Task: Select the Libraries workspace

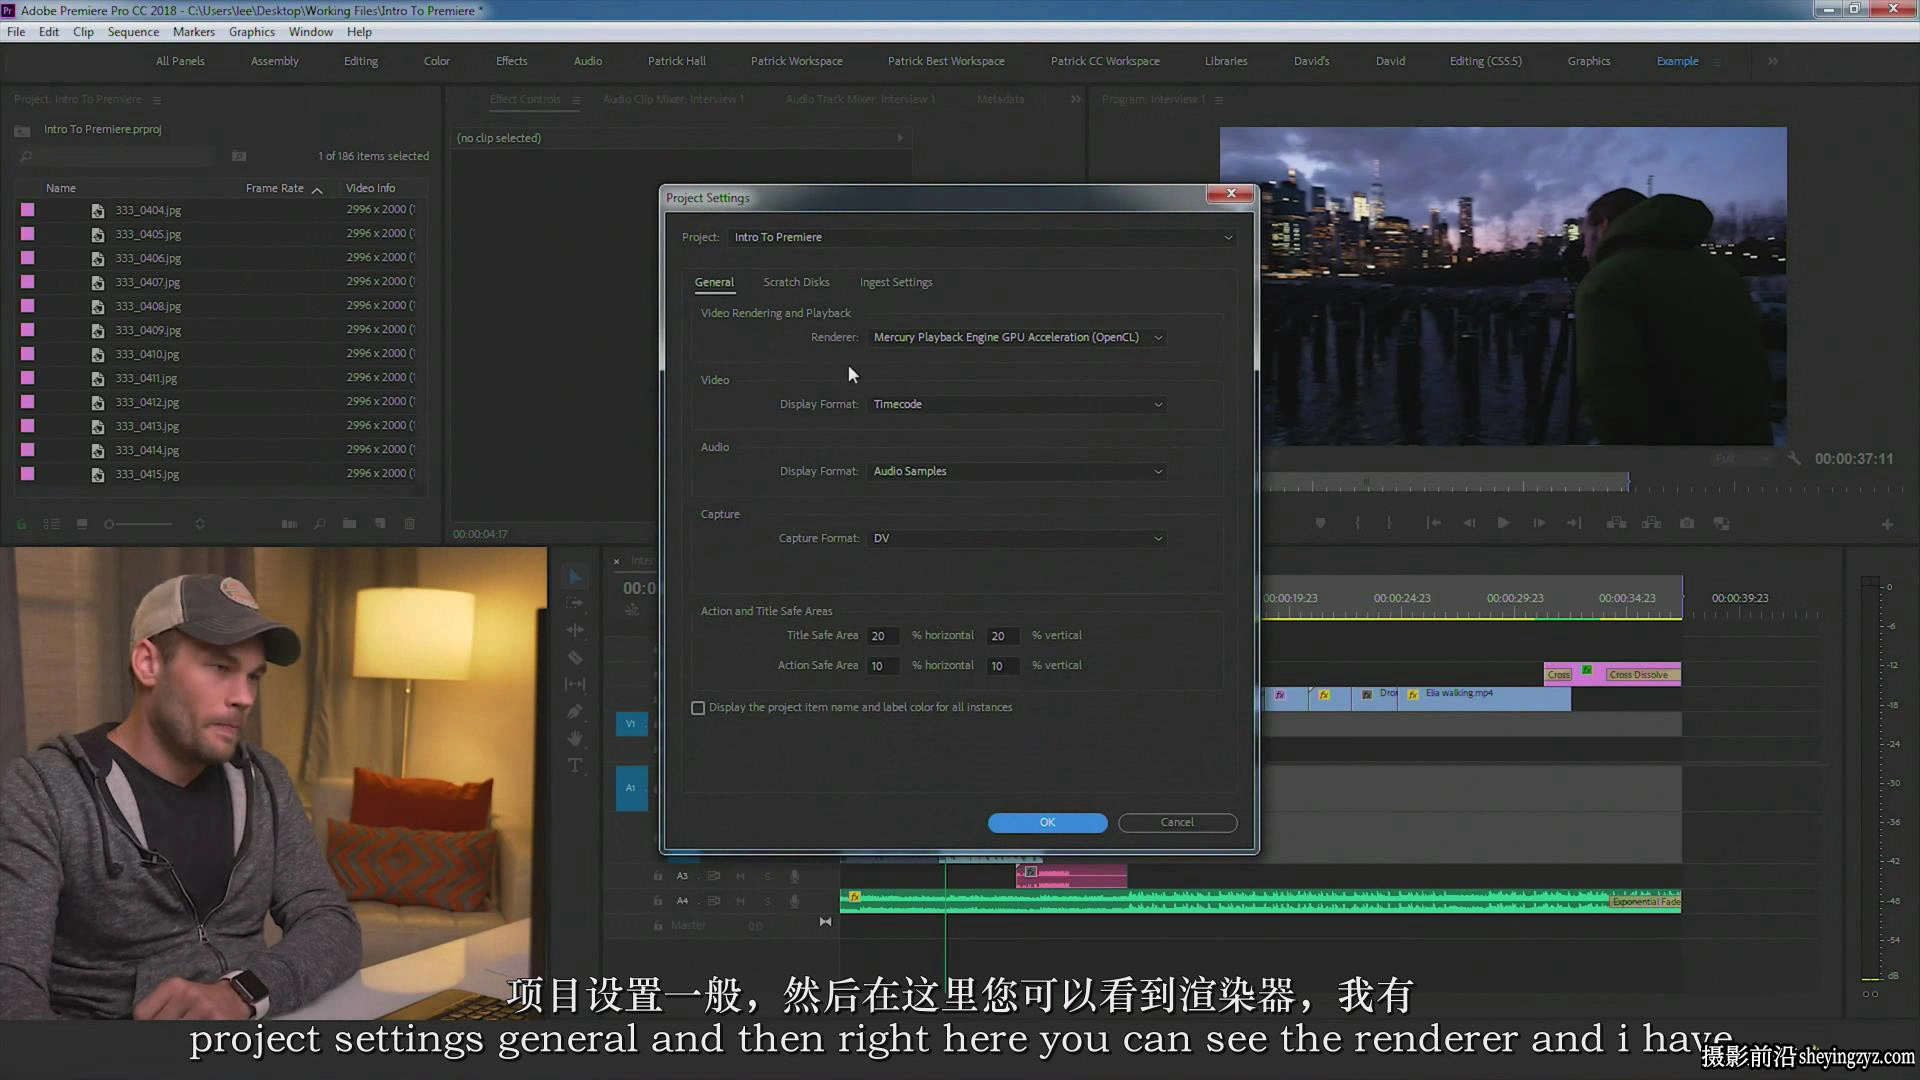Action: pyautogui.click(x=1226, y=62)
